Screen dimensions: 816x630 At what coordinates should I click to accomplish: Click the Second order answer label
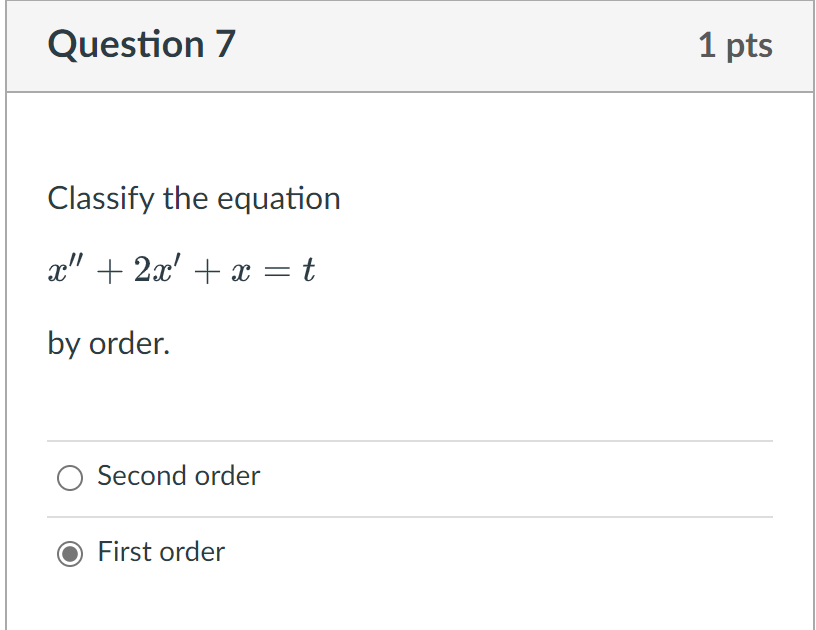[x=178, y=477]
